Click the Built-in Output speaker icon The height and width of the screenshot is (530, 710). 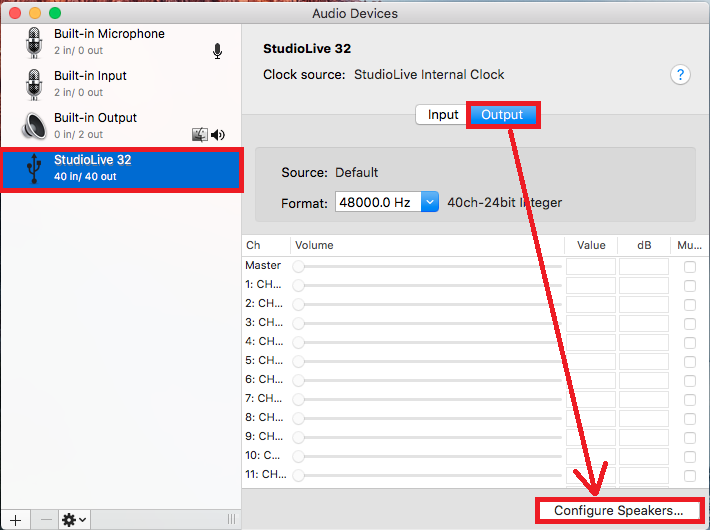34,125
